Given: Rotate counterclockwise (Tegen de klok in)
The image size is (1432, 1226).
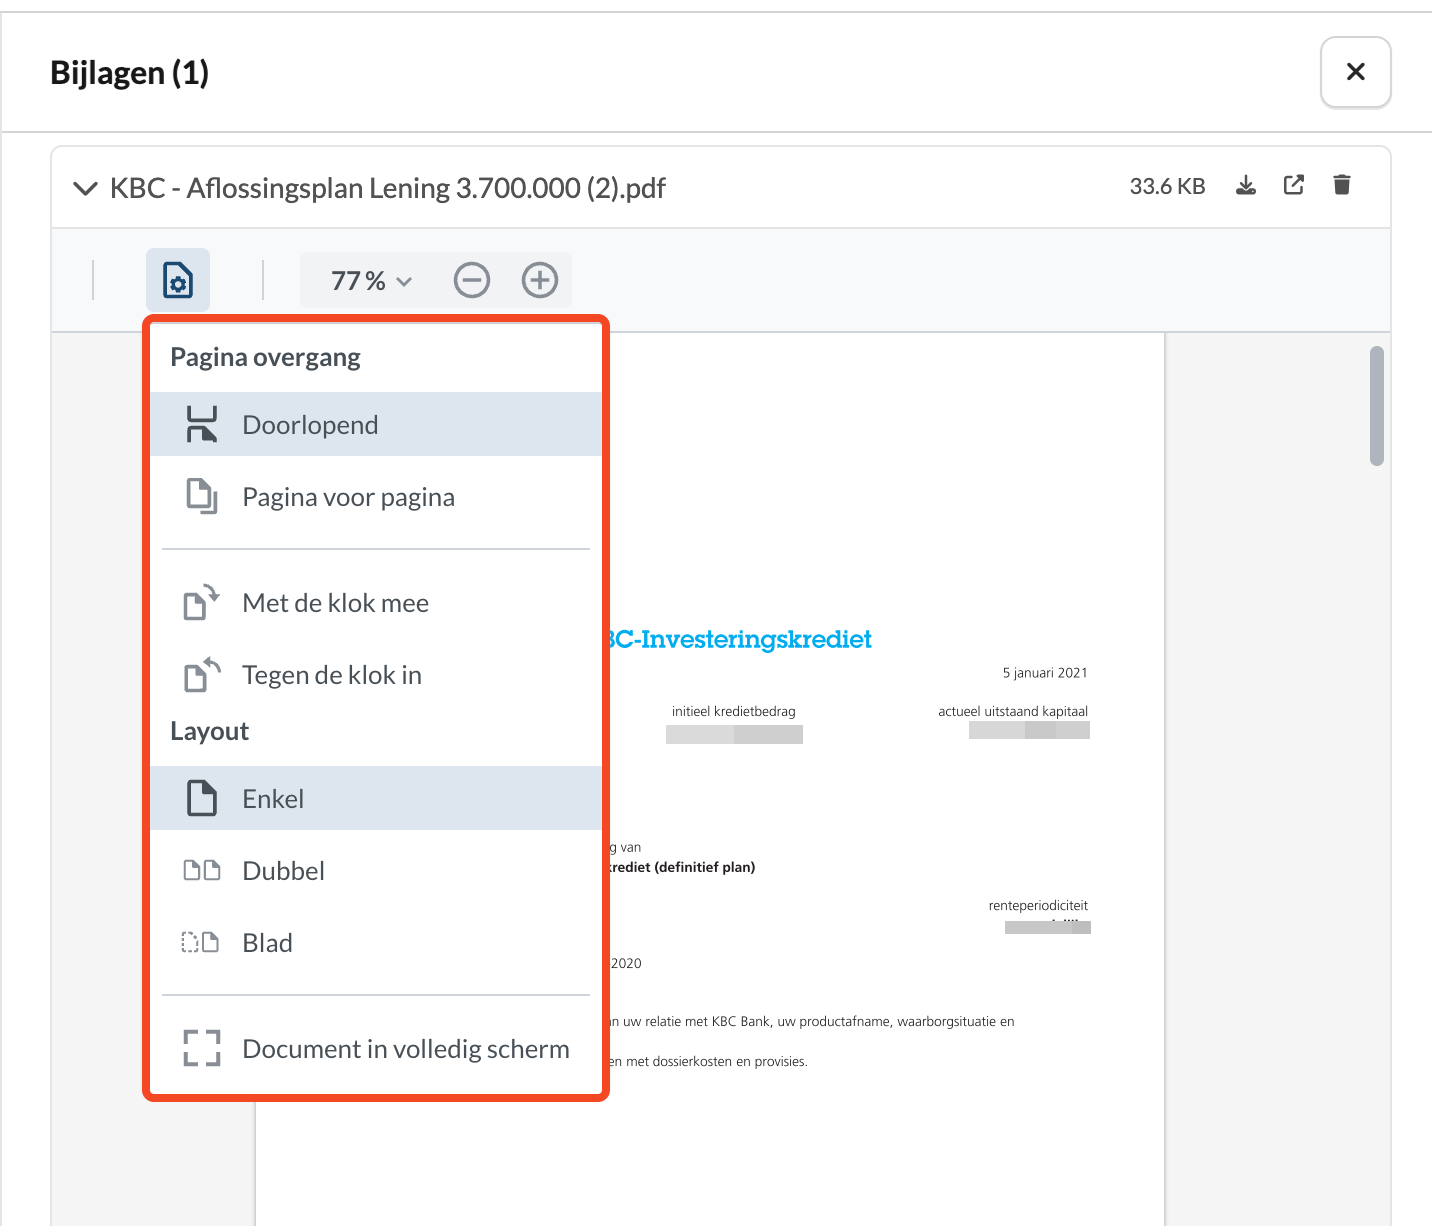Looking at the screenshot, I should 332,675.
